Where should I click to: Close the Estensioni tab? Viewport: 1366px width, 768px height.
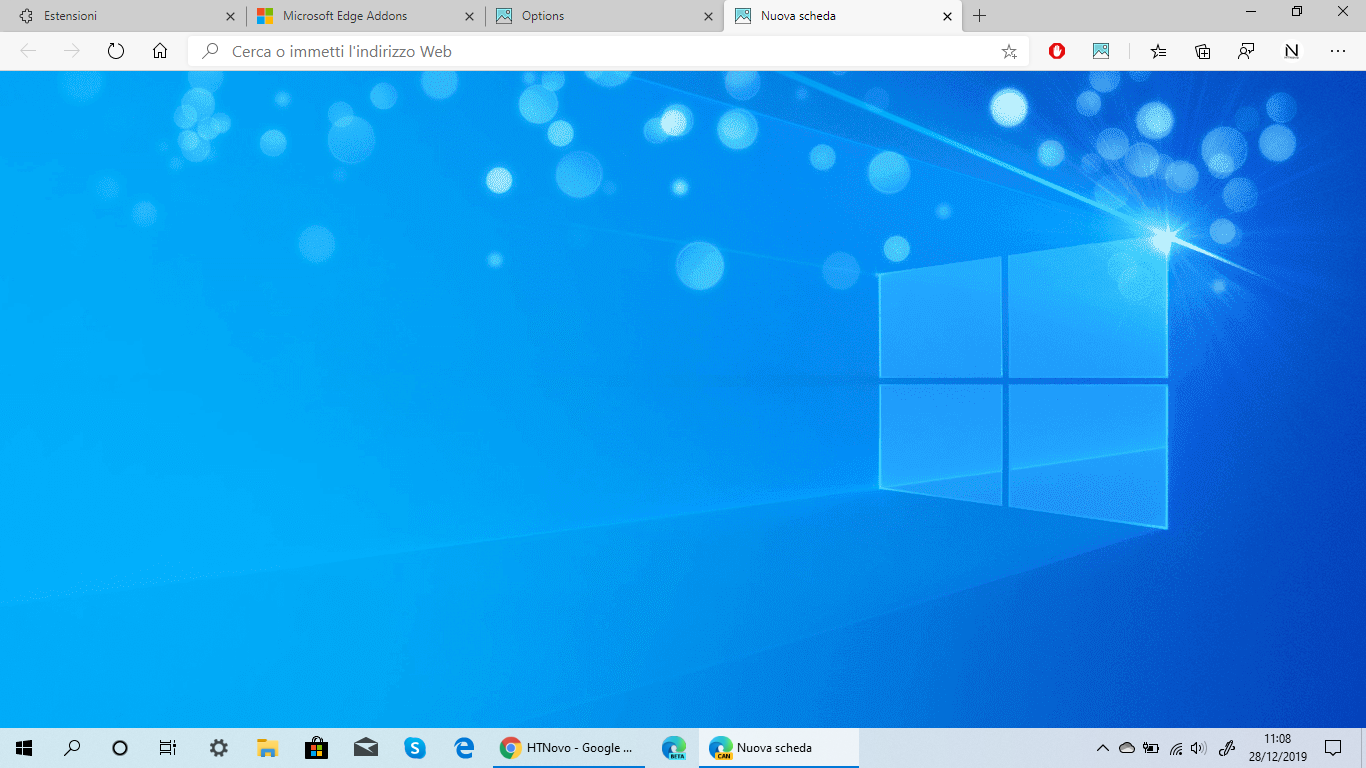[x=231, y=16]
